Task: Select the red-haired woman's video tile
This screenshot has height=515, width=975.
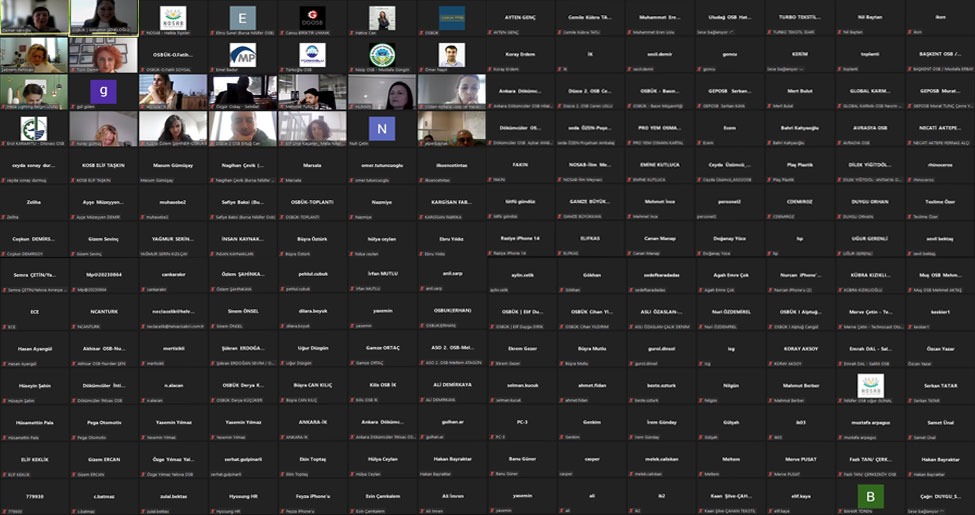Action: coord(104,55)
